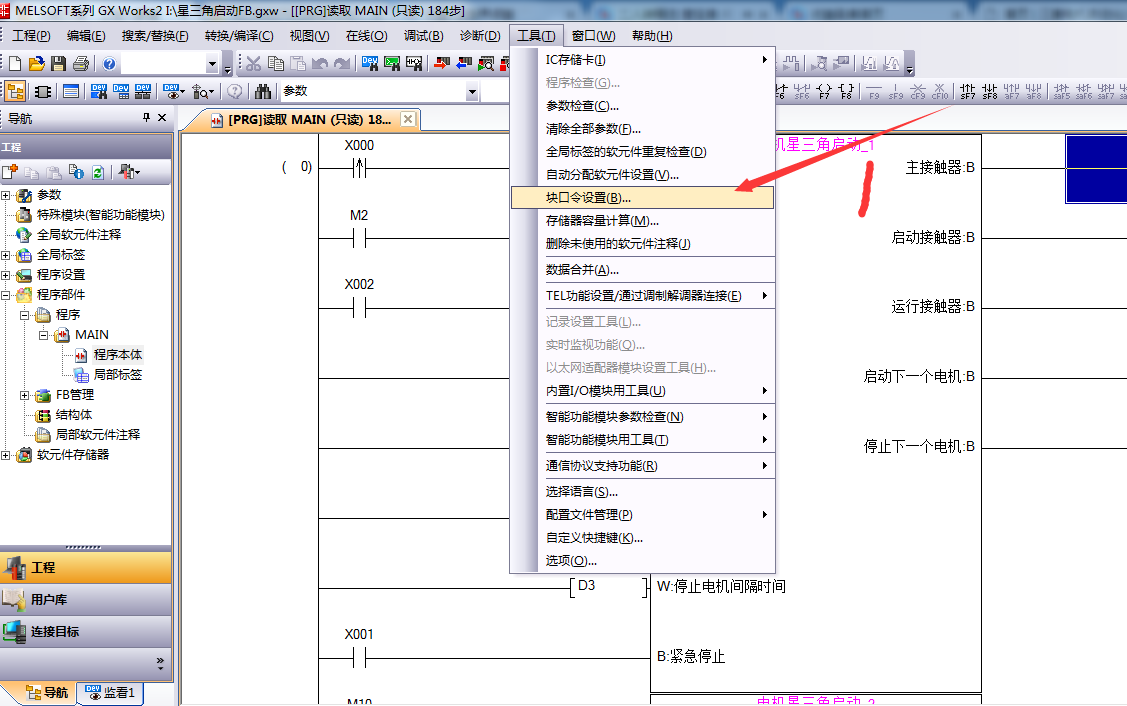
Task: Insert coil using the F7 ladder icon
Action: [x=824, y=92]
